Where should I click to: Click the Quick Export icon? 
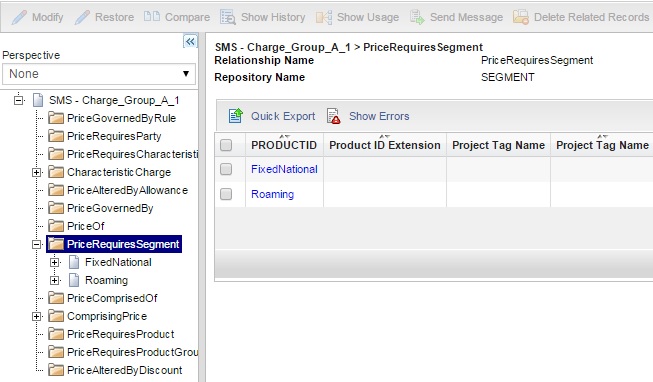pyautogui.click(x=236, y=116)
